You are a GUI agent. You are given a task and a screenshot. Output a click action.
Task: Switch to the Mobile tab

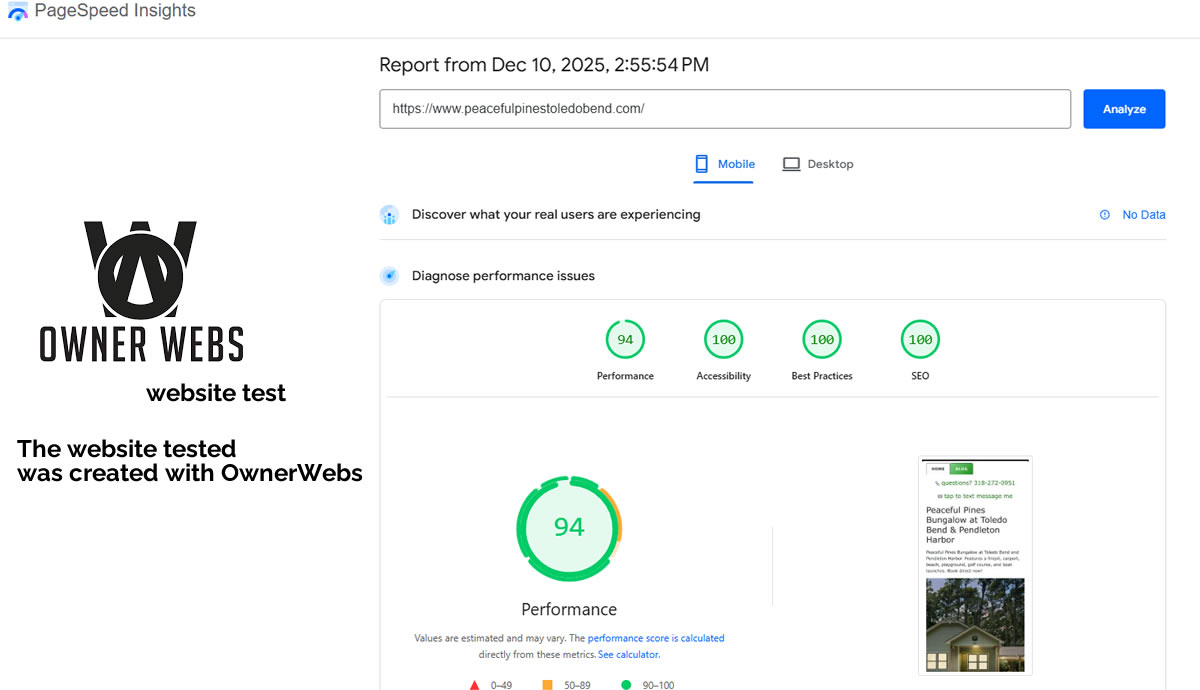(725, 164)
